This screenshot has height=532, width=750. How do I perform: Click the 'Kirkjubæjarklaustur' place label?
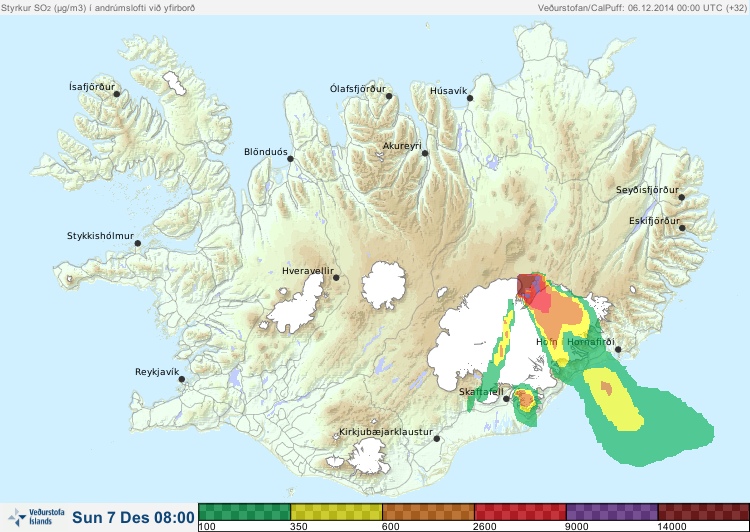[x=386, y=432]
